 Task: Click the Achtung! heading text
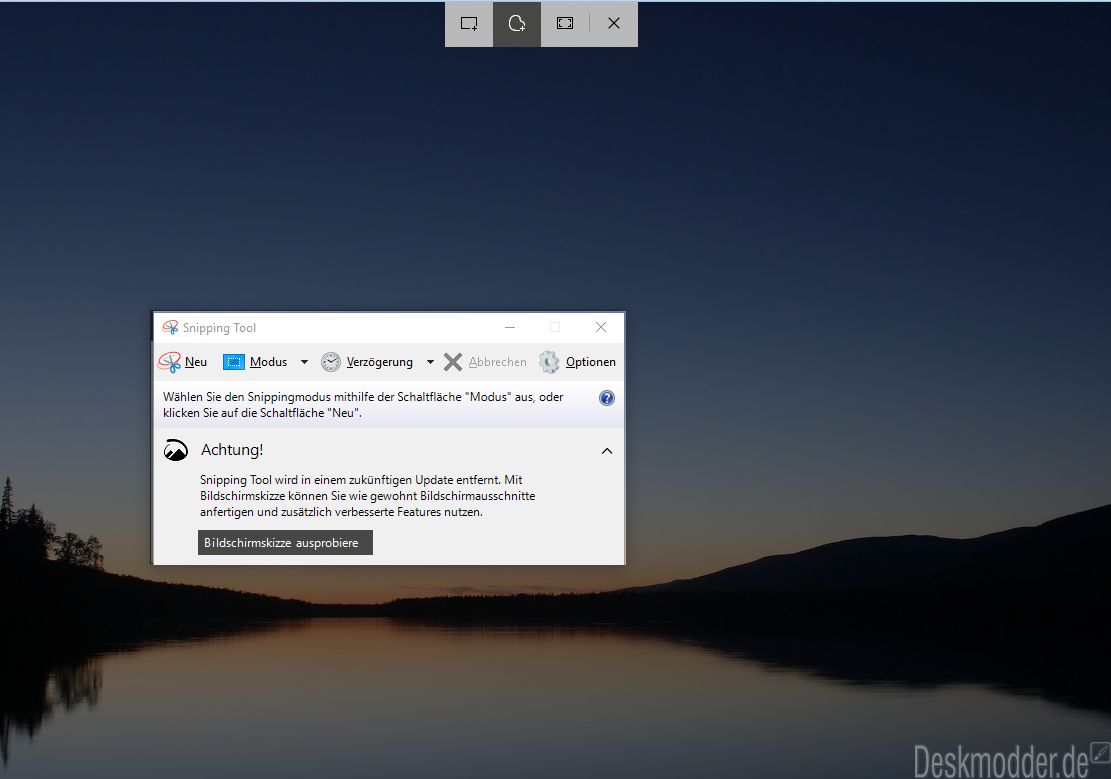coord(232,450)
